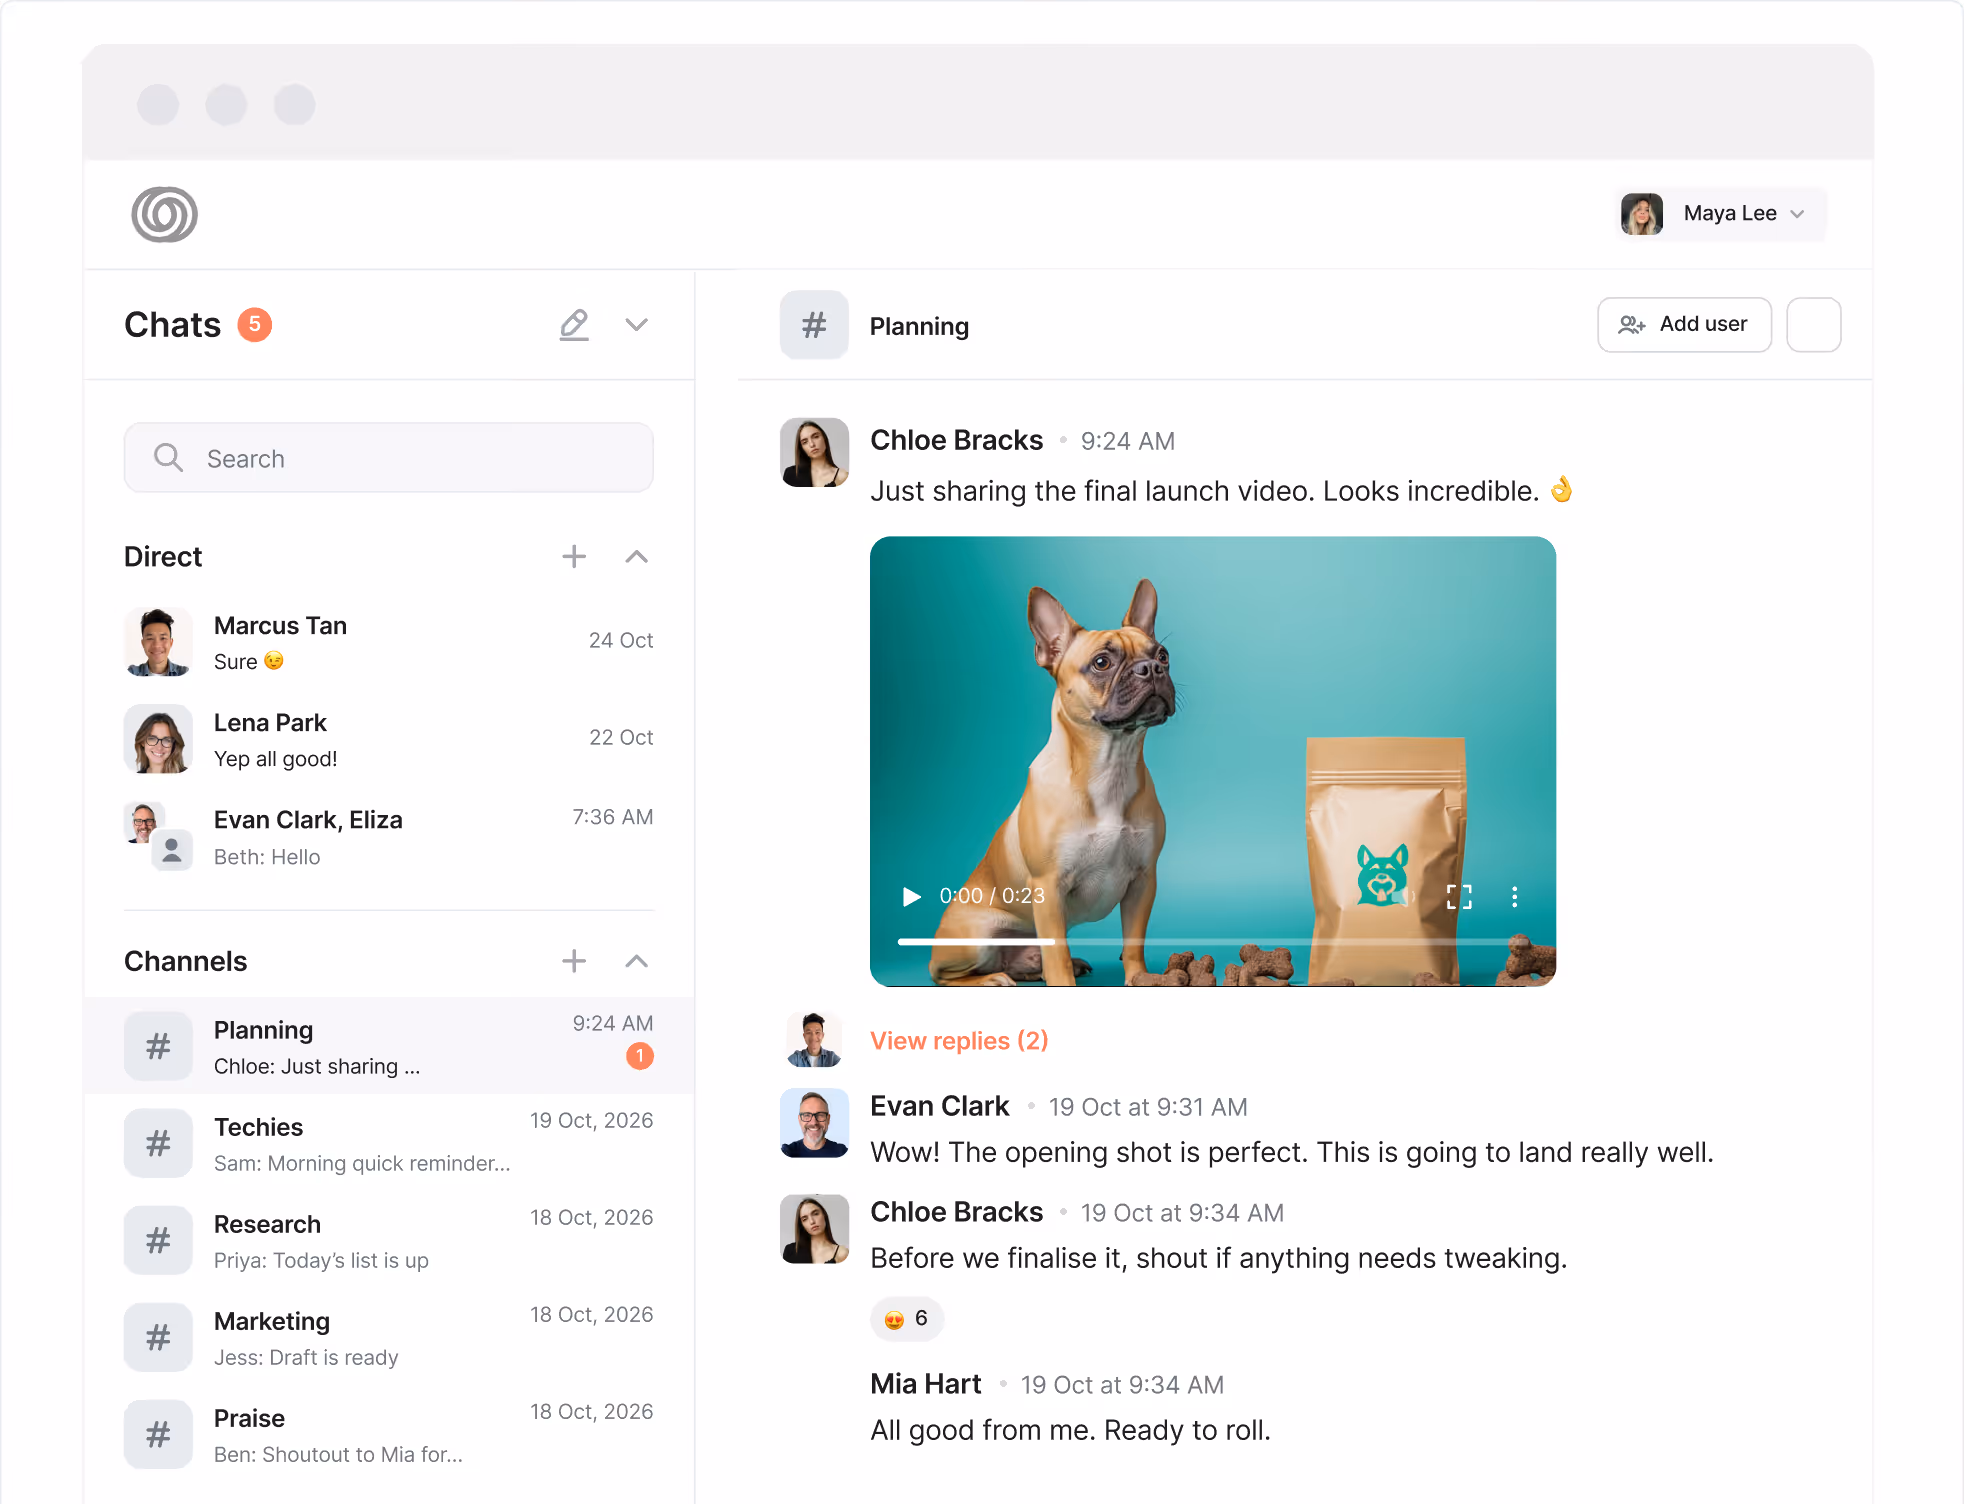The height and width of the screenshot is (1504, 1964).
Task: Click the video progress bar
Action: pyautogui.click(x=1212, y=941)
